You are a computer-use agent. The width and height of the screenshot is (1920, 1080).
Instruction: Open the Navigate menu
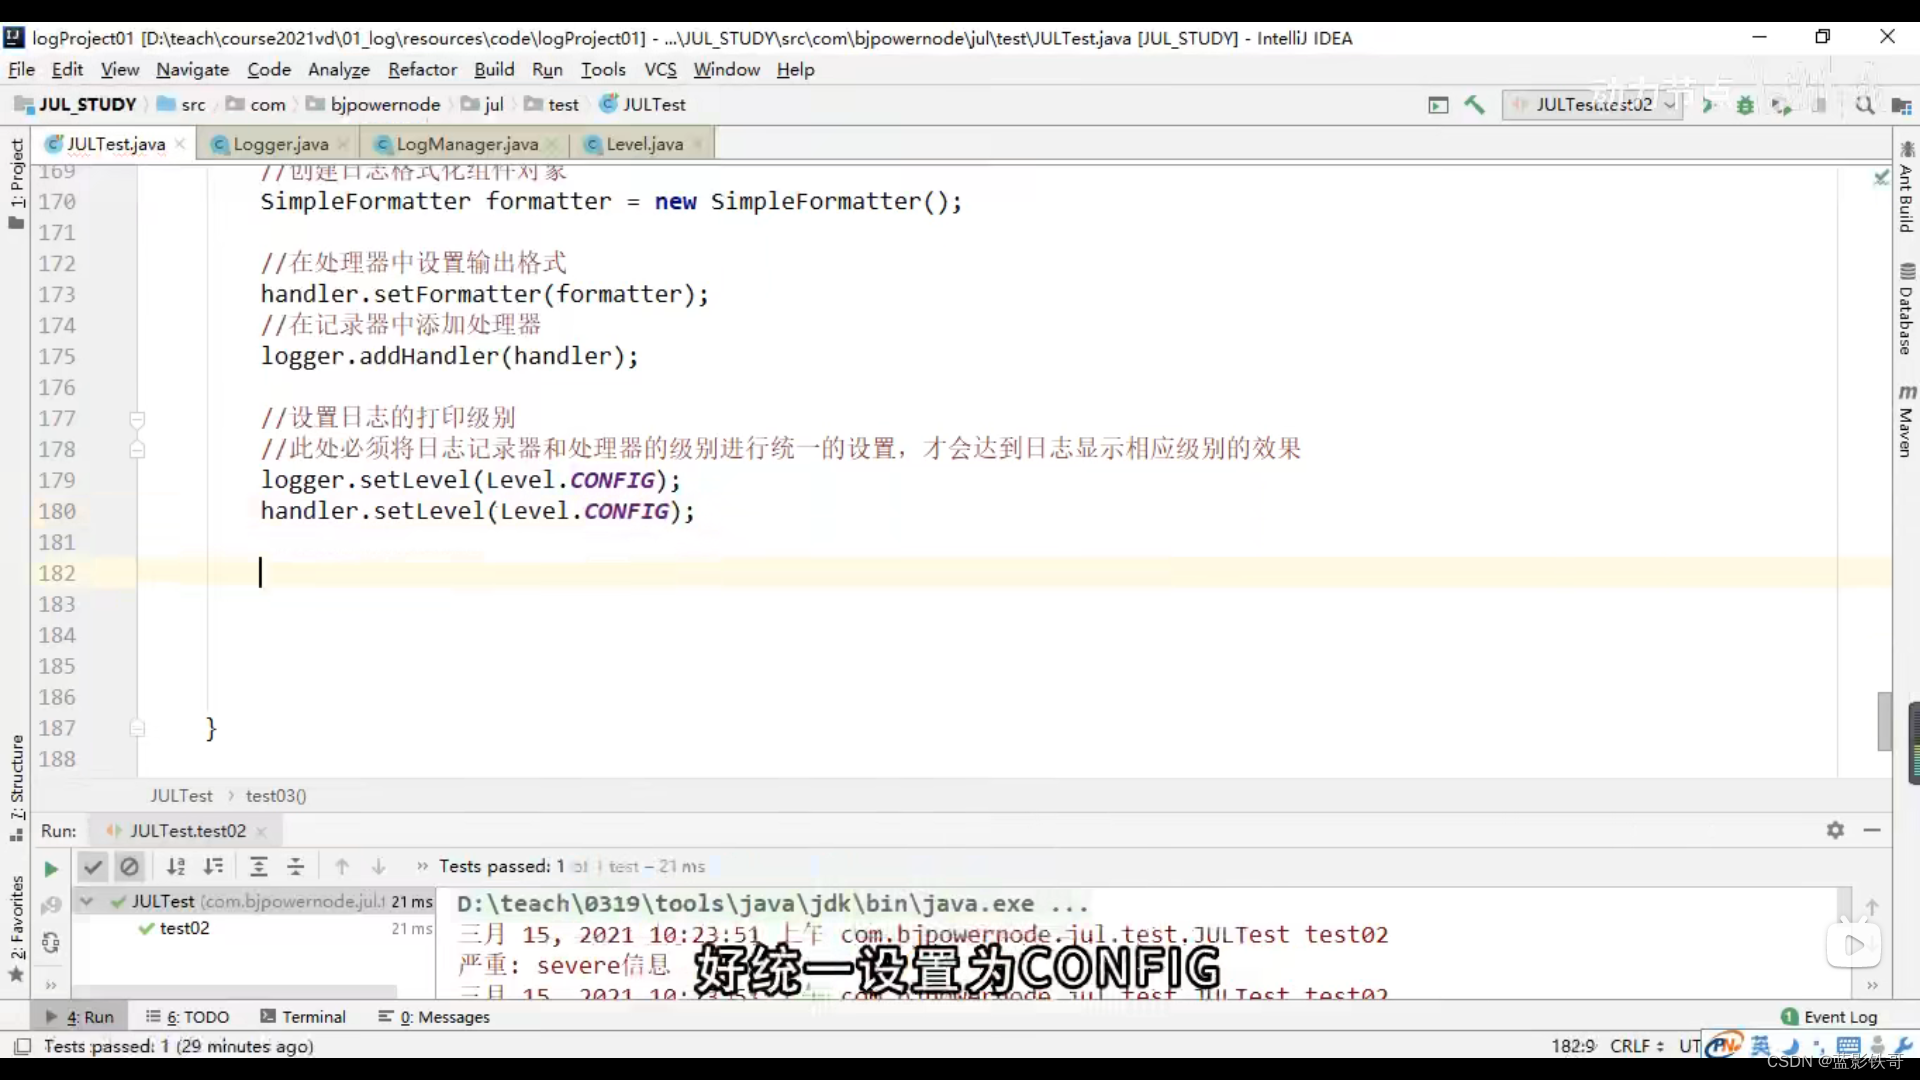(x=192, y=69)
